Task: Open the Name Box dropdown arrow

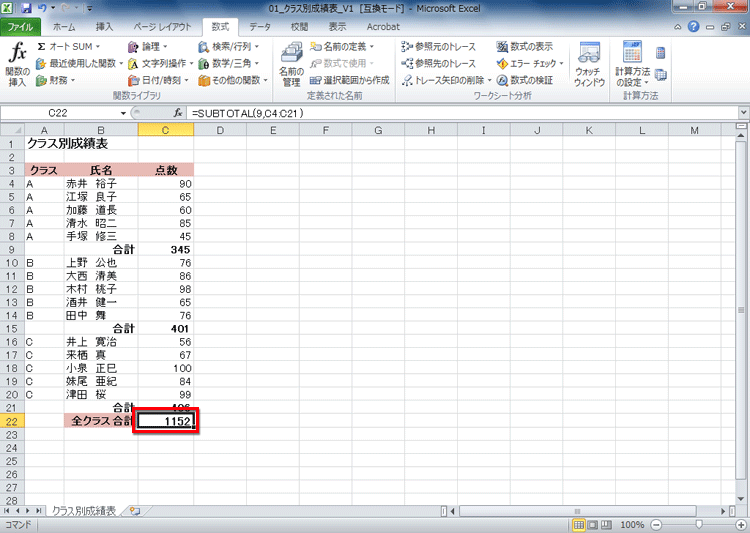Action: click(123, 113)
